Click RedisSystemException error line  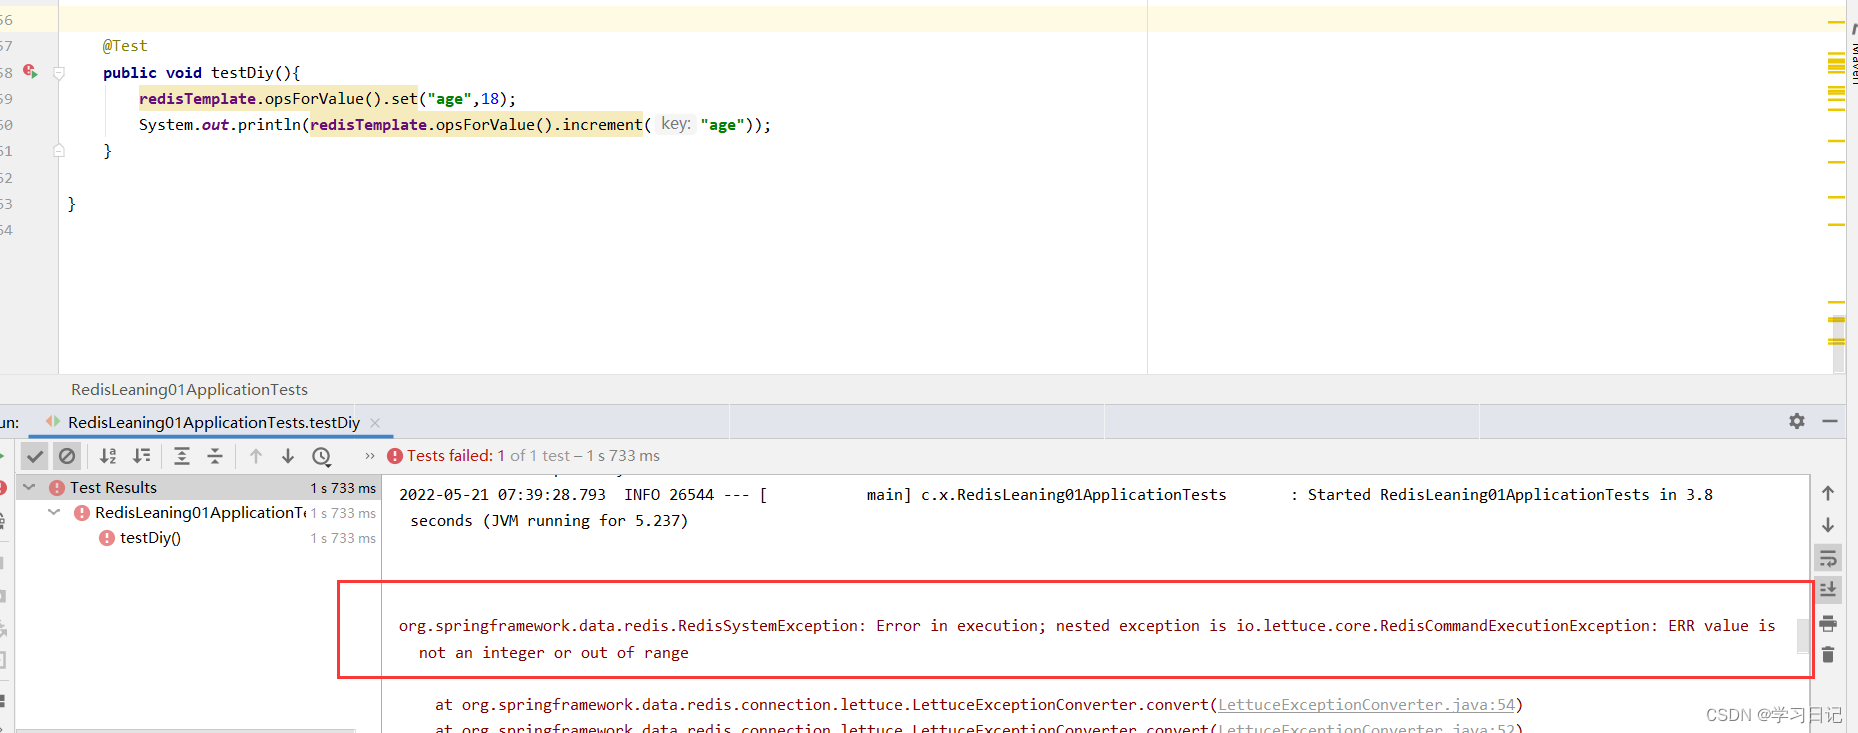1087,626
